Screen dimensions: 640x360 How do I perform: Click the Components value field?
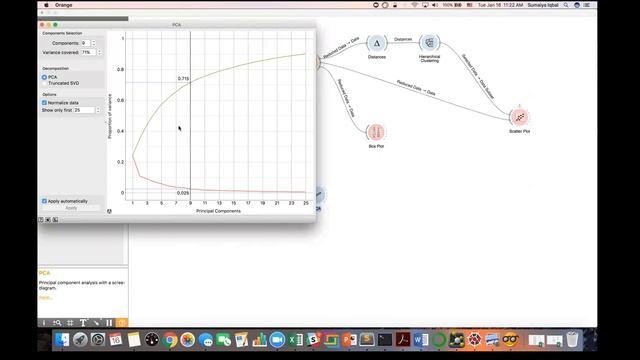tap(85, 43)
